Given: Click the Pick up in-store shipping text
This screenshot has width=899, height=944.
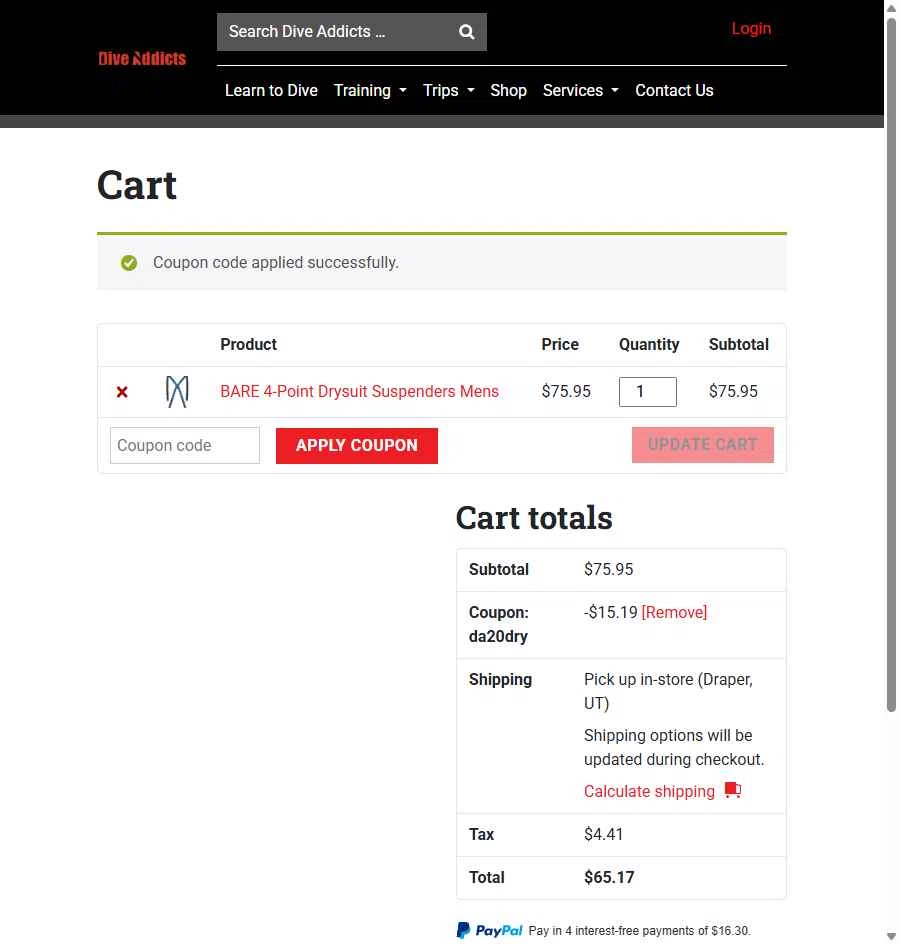Looking at the screenshot, I should [668, 691].
